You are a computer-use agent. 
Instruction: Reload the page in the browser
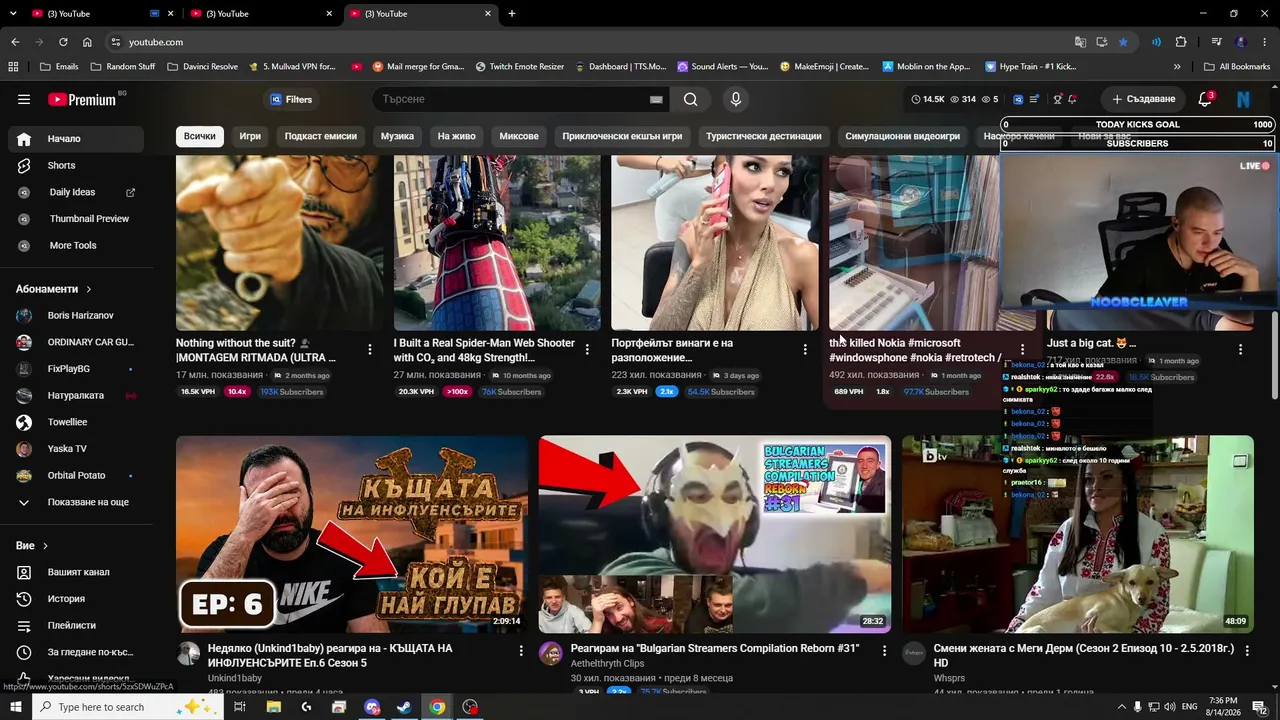coord(63,42)
